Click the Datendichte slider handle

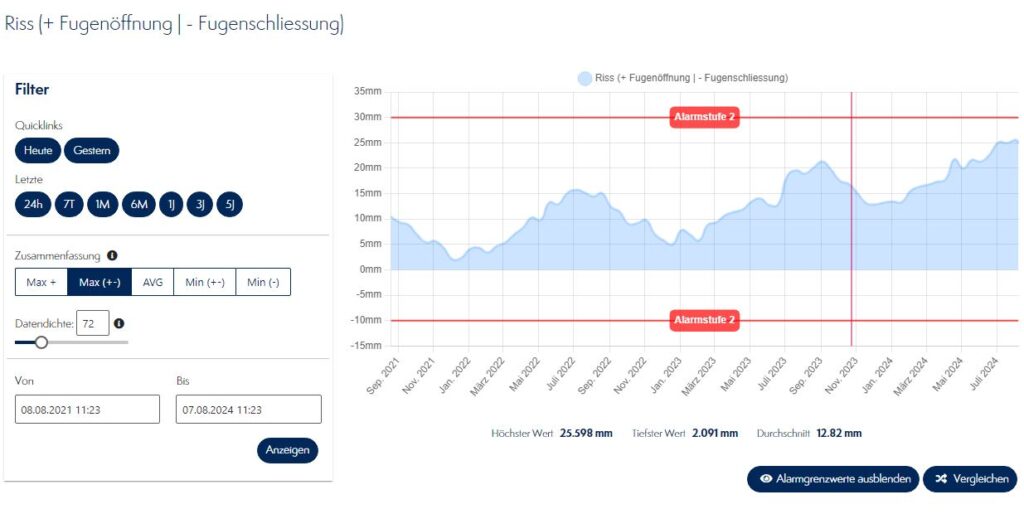[41, 342]
